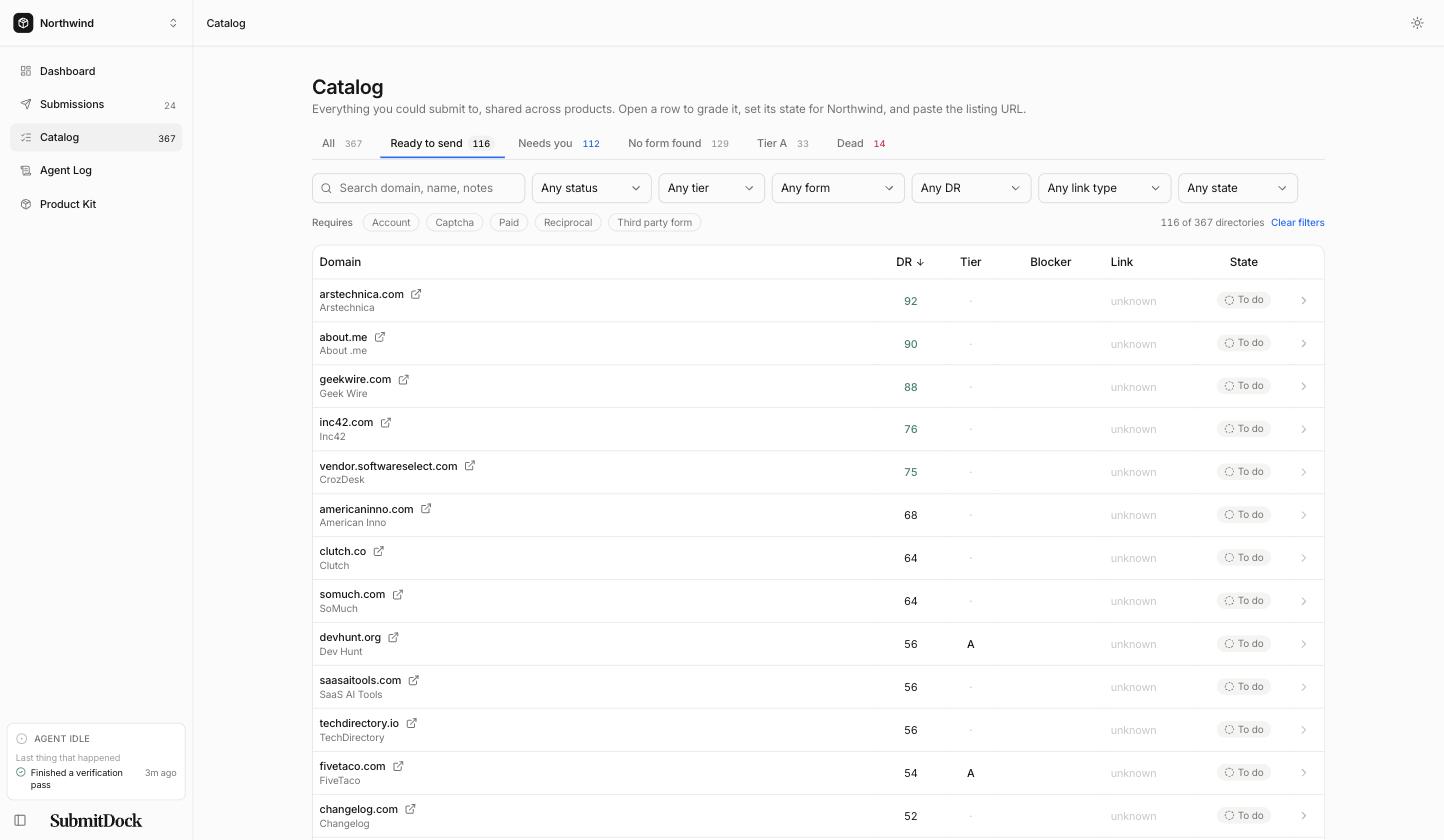Image resolution: width=1444 pixels, height=840 pixels.
Task: Clear filters link
Action: [1297, 222]
